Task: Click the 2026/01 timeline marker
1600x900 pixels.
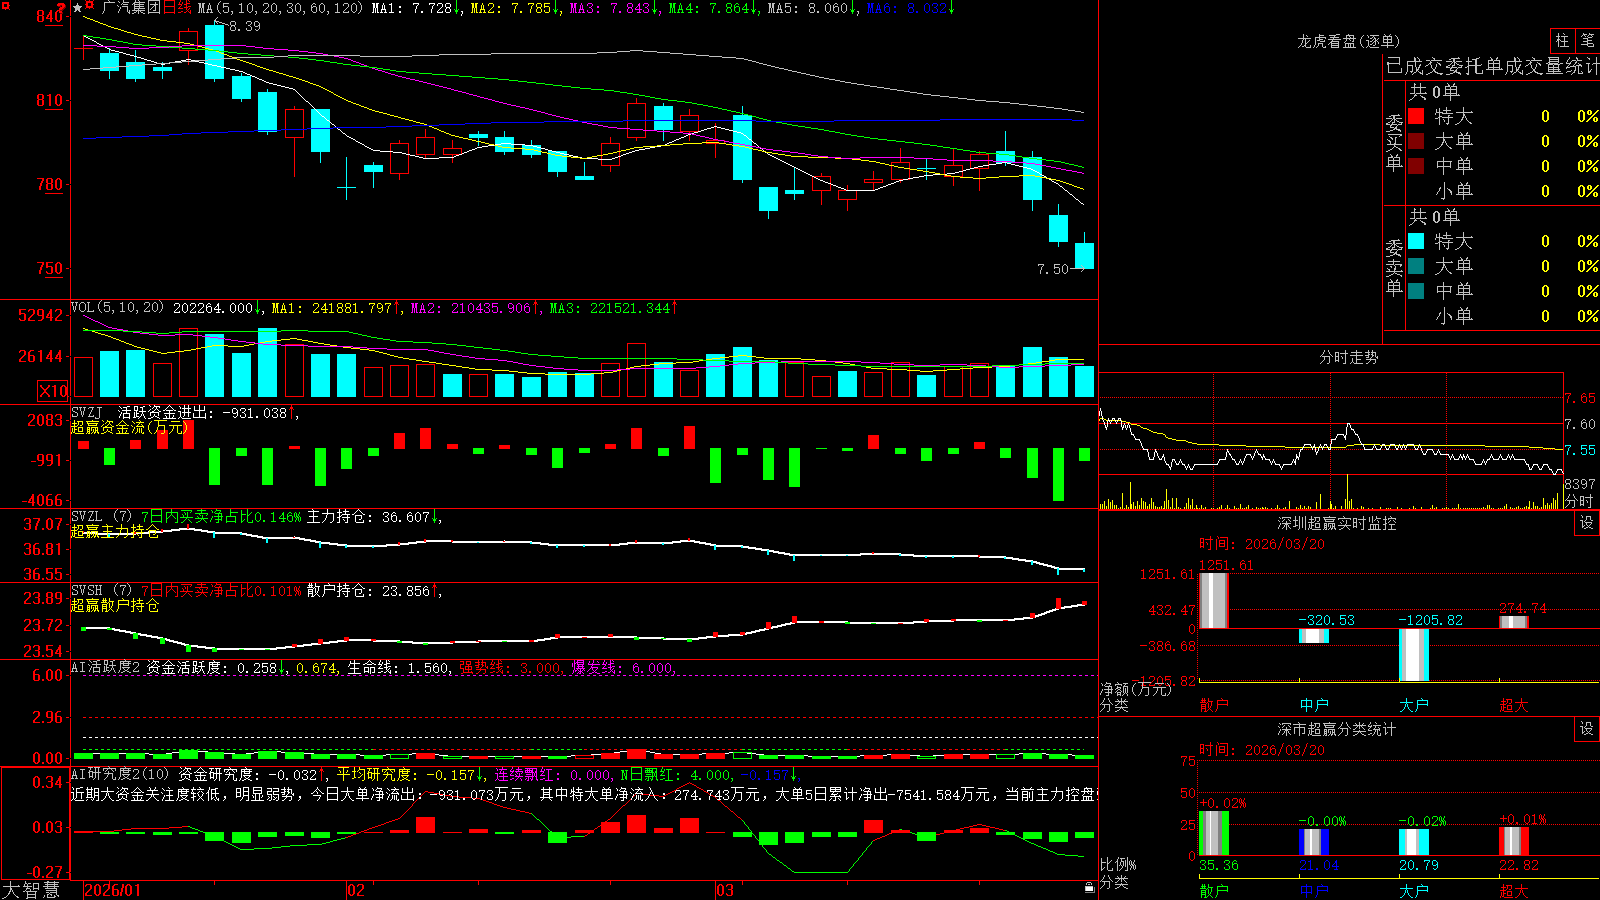Action: tap(113, 890)
